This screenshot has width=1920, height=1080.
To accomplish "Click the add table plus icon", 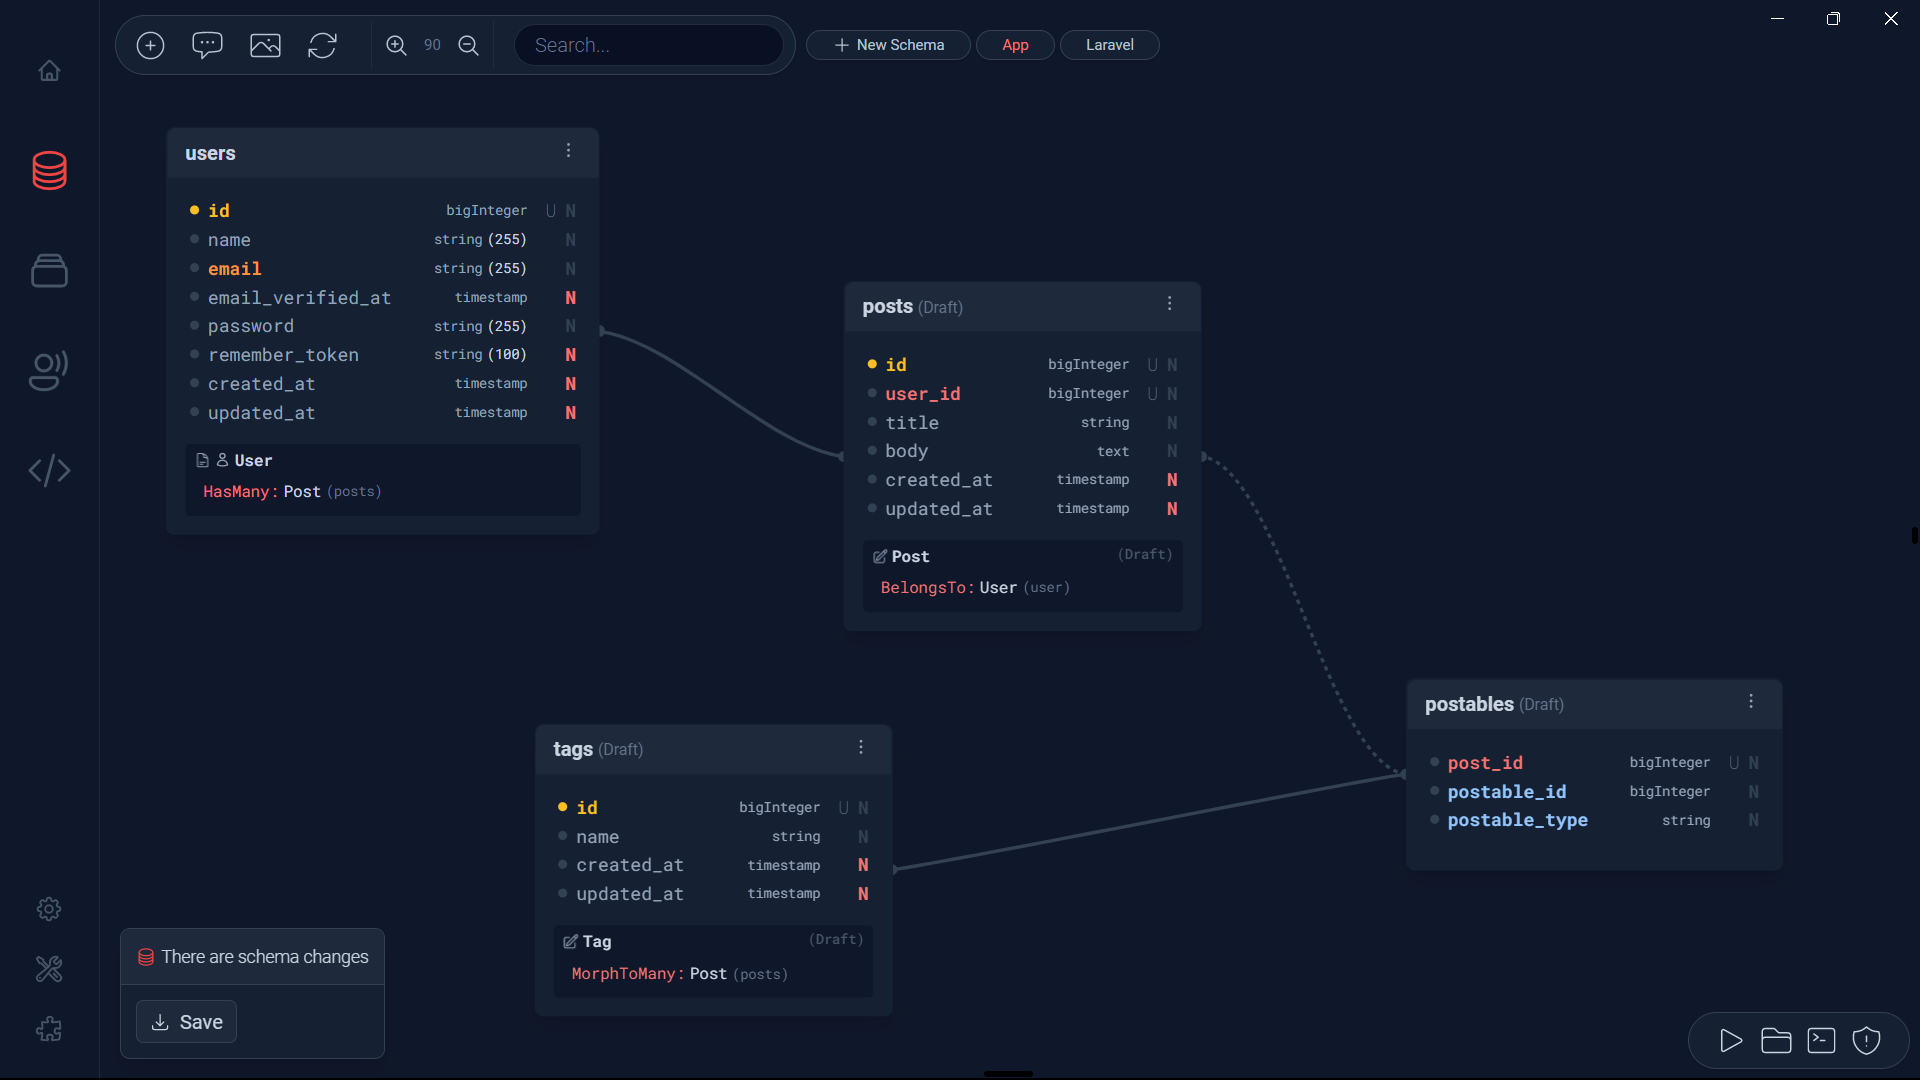I will [x=150, y=45].
